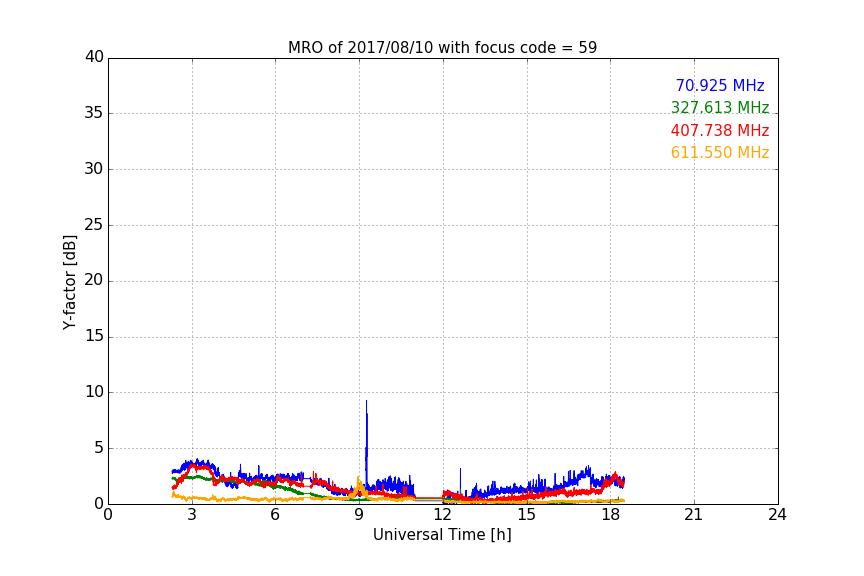864x576 pixels.
Task: Click the y-axis tick label 40
Action: [94, 57]
